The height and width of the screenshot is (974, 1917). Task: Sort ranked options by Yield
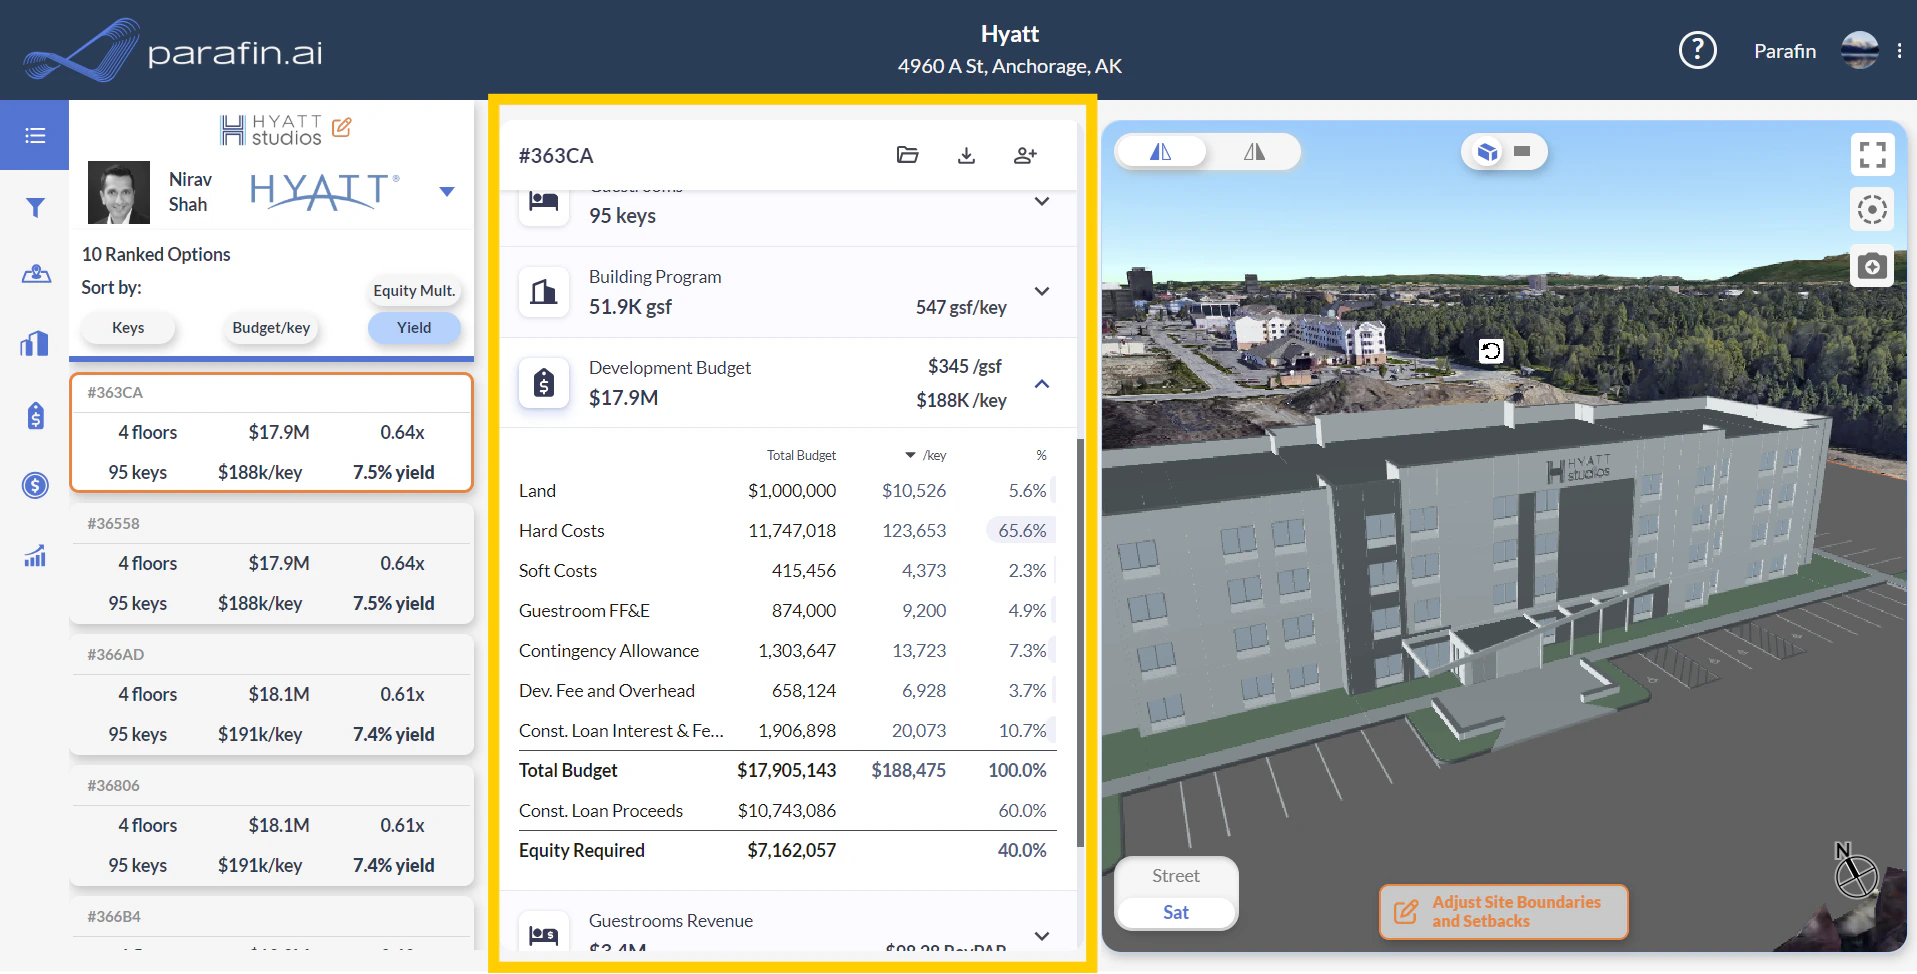point(414,327)
